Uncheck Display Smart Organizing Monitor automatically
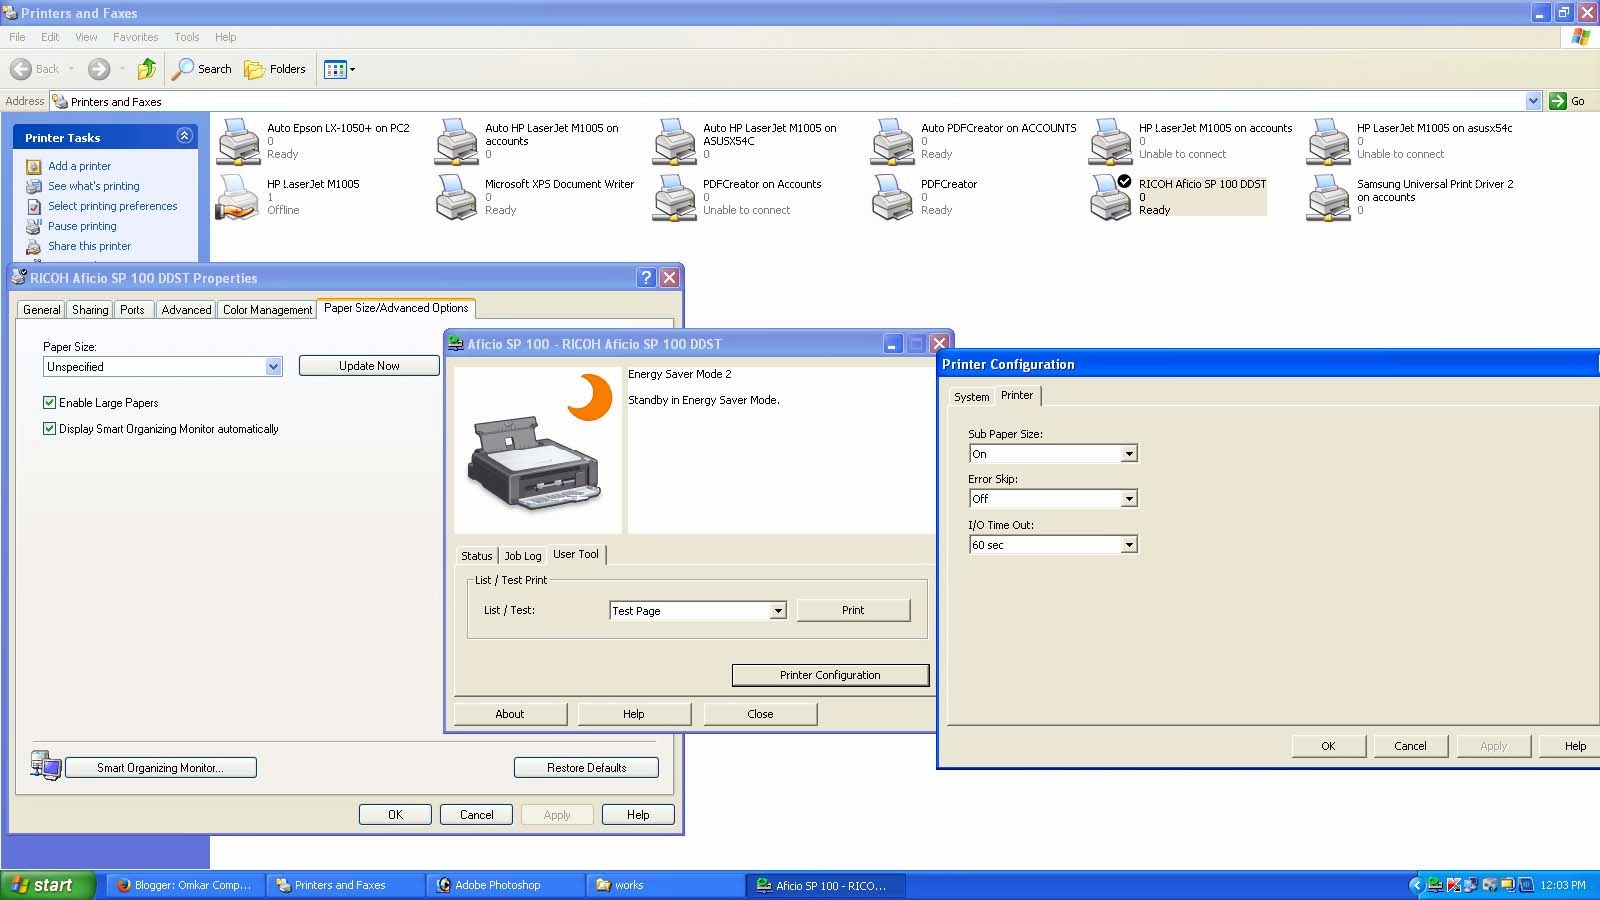Image resolution: width=1600 pixels, height=900 pixels. point(49,428)
